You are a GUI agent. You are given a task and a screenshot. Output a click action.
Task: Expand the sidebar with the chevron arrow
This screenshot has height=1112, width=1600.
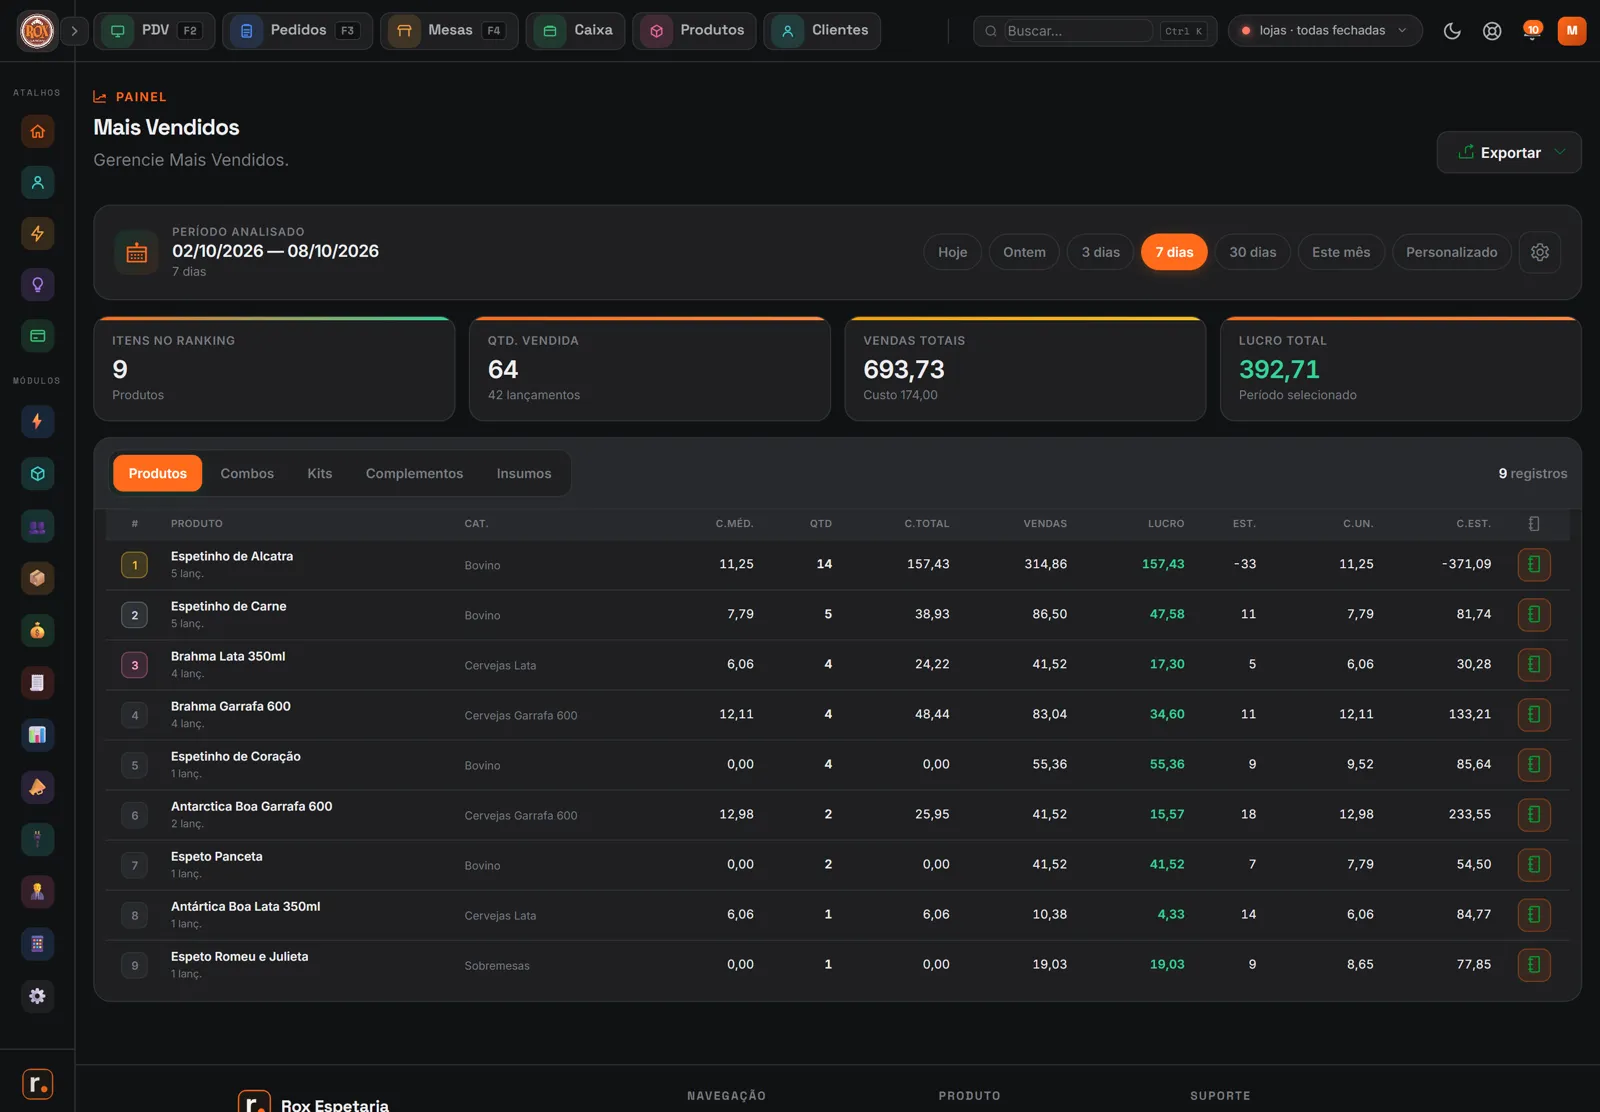pos(74,31)
